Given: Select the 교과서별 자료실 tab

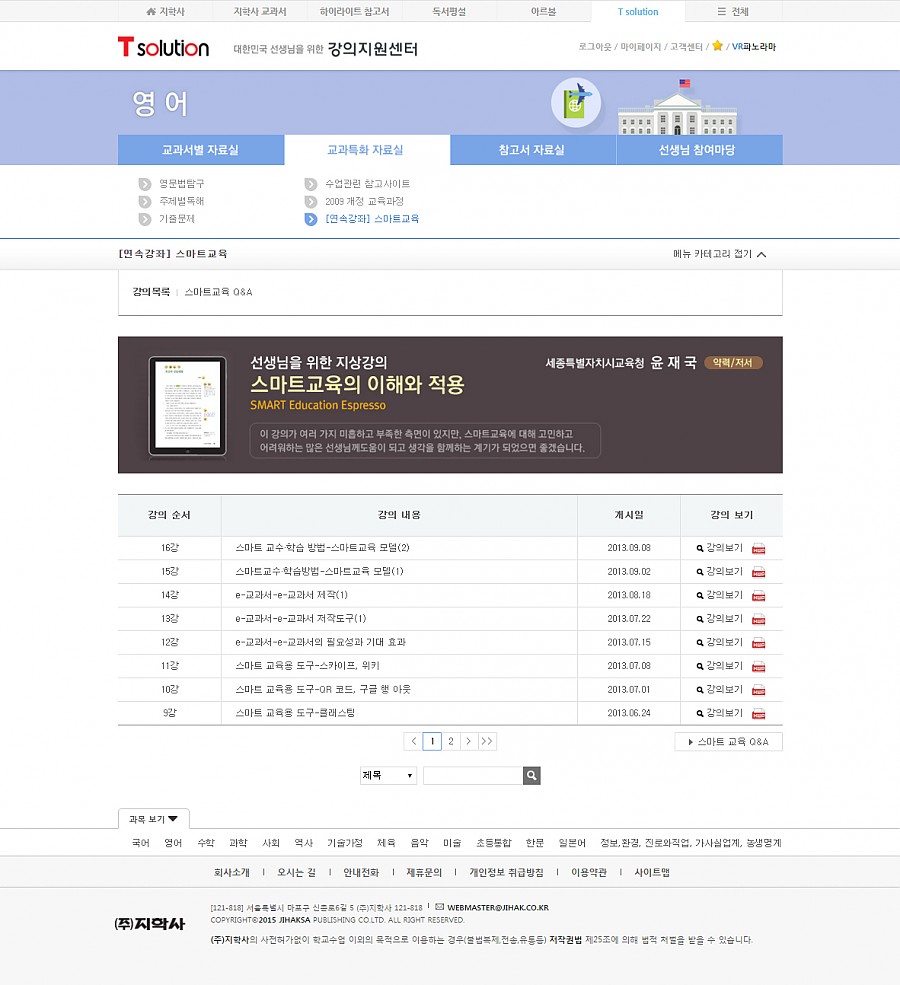Looking at the screenshot, I should click(200, 150).
